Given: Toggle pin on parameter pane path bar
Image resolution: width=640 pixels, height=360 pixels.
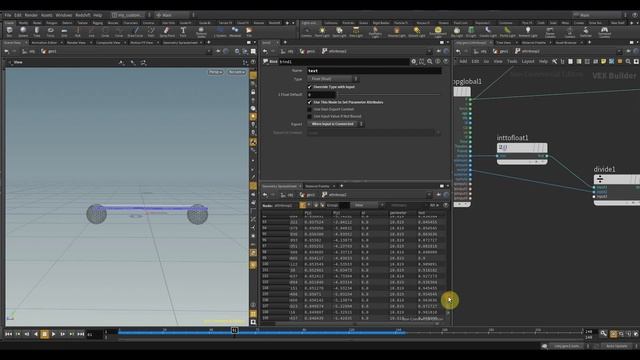Looking at the screenshot, I should point(438,51).
